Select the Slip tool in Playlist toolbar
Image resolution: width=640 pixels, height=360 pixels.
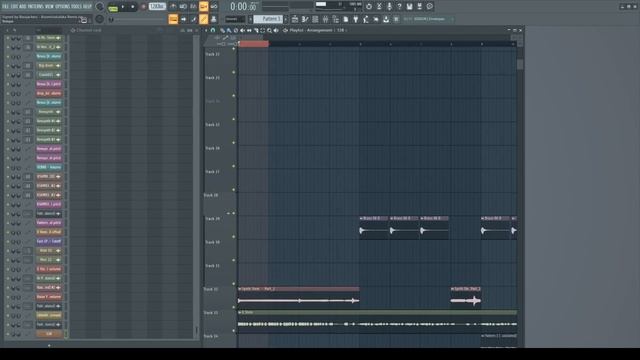(x=249, y=30)
